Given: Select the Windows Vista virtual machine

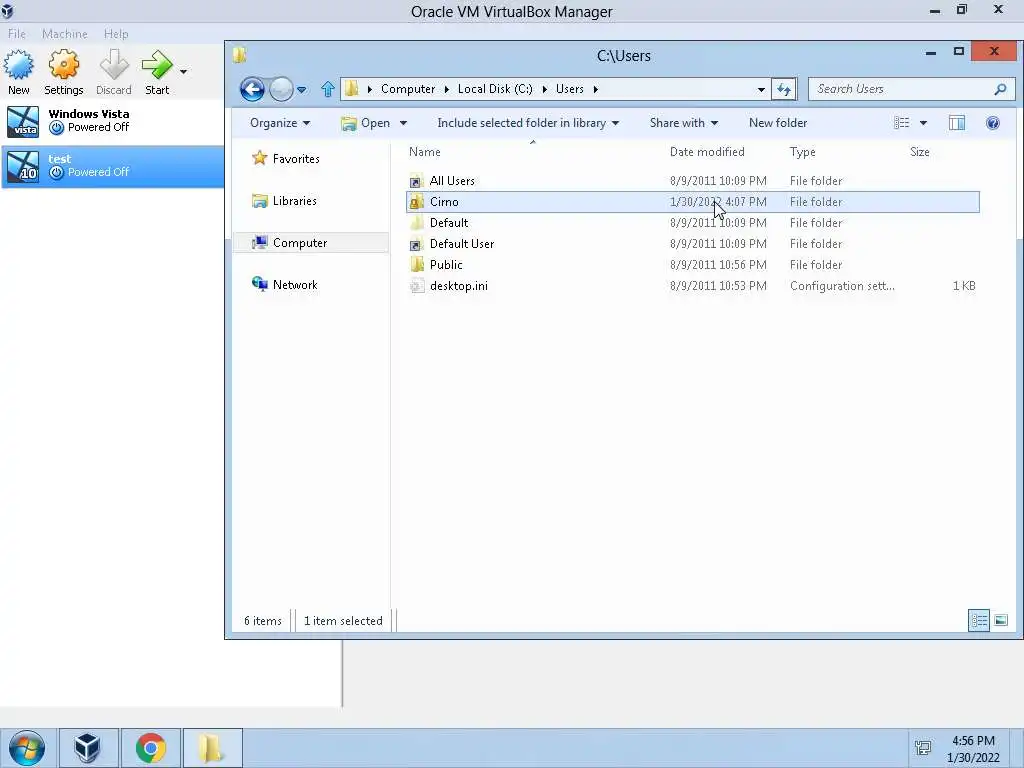Looking at the screenshot, I should tap(112, 121).
